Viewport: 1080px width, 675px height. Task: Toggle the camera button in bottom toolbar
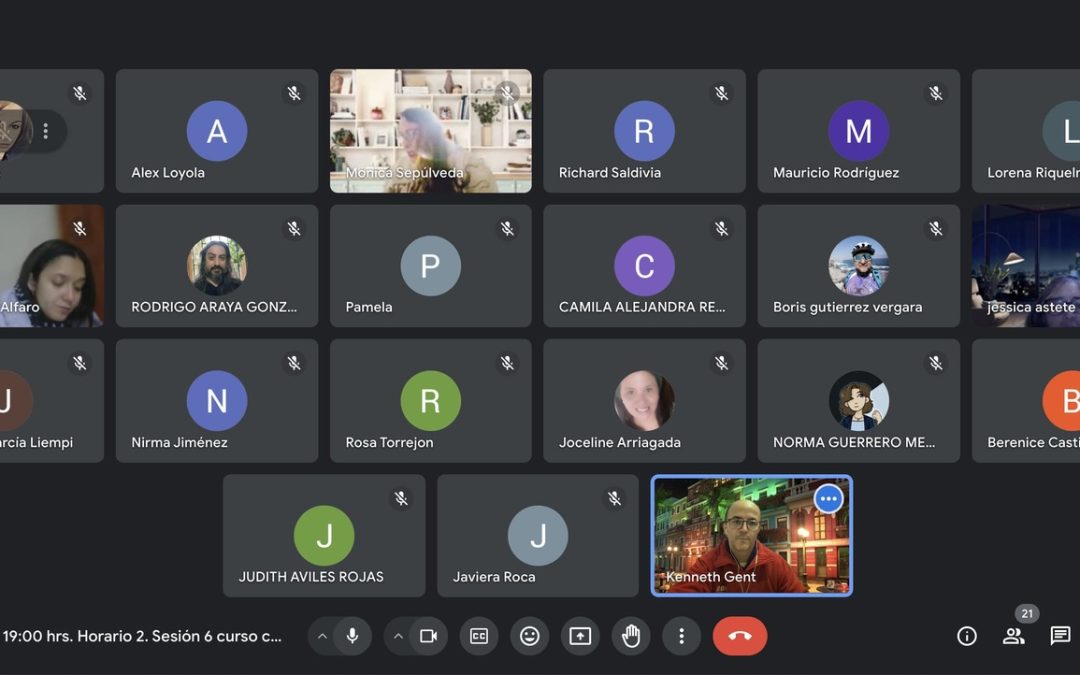click(428, 636)
